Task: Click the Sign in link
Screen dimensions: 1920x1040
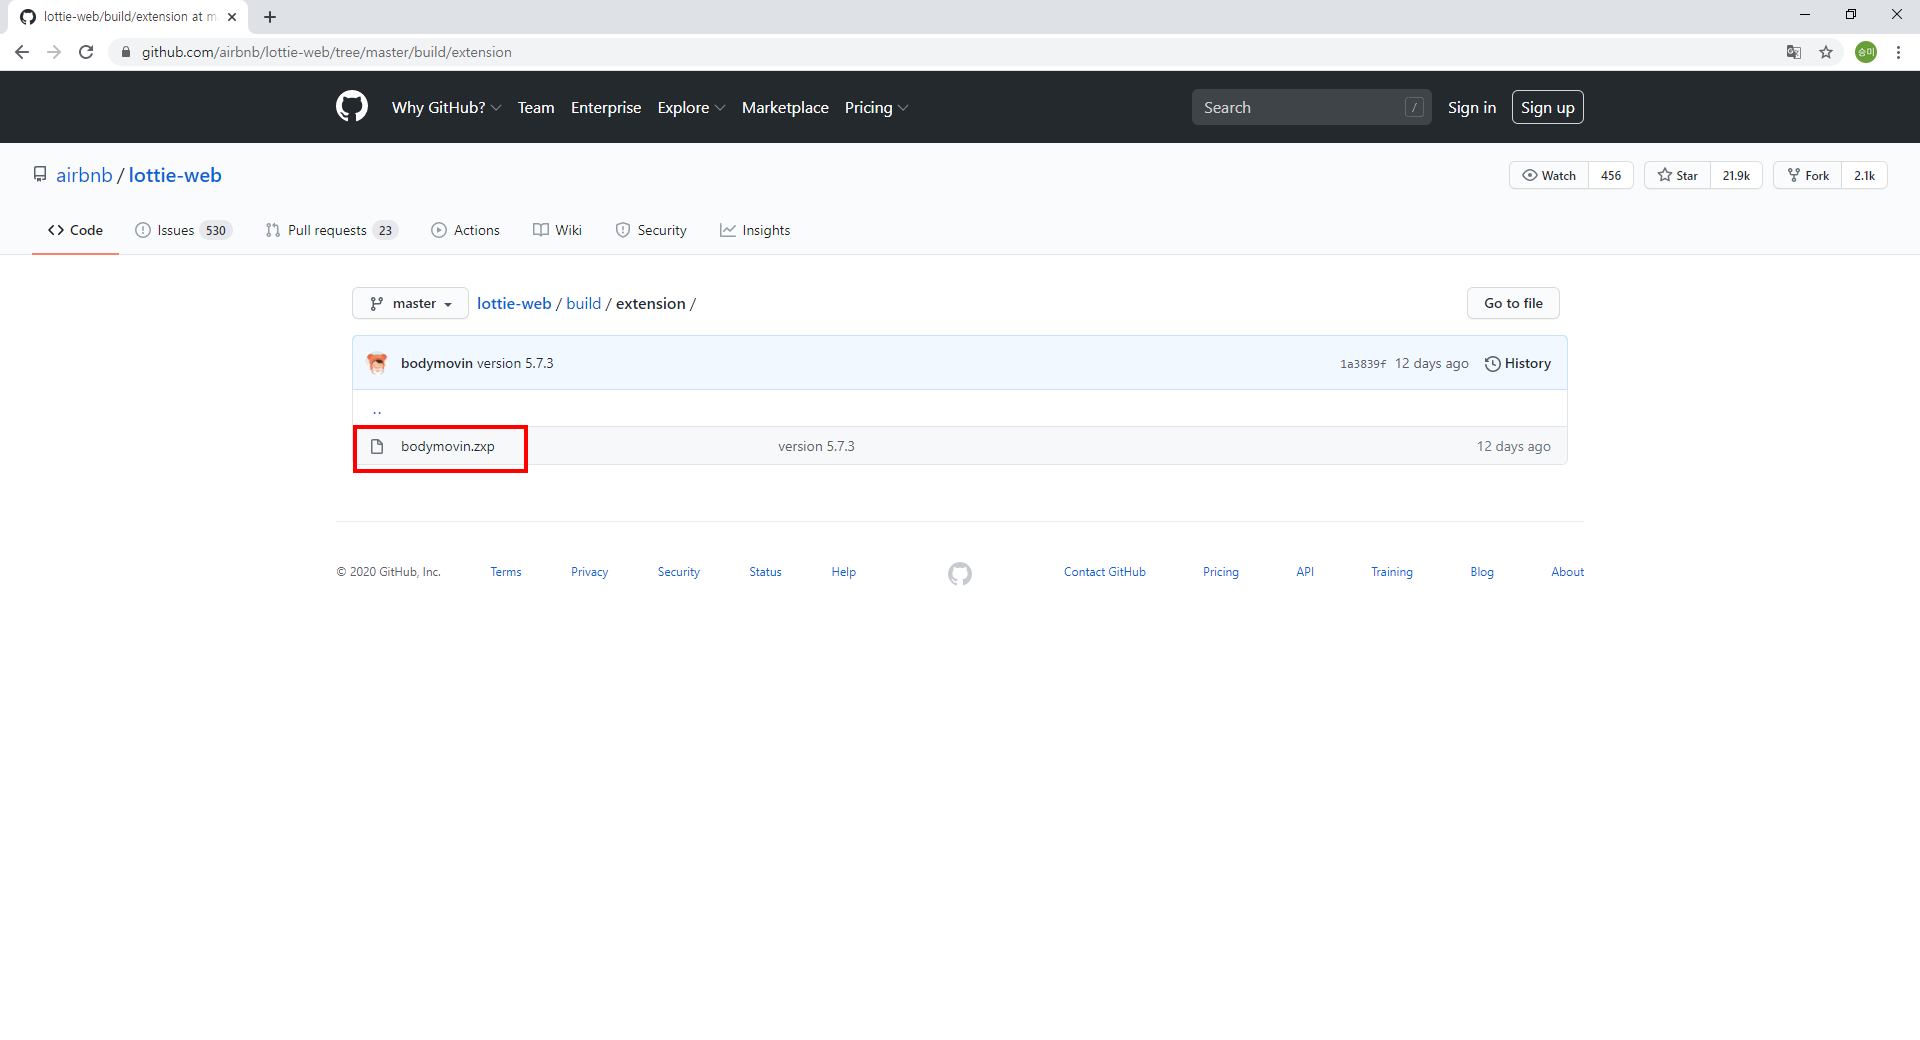Action: click(1472, 107)
